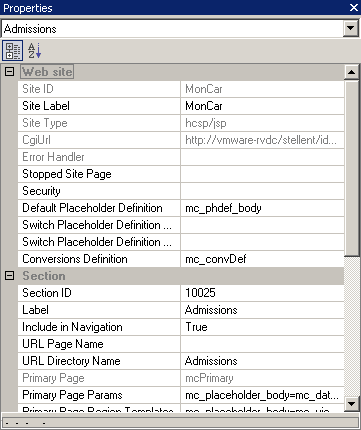Click scrollbar down arrow

(352, 404)
